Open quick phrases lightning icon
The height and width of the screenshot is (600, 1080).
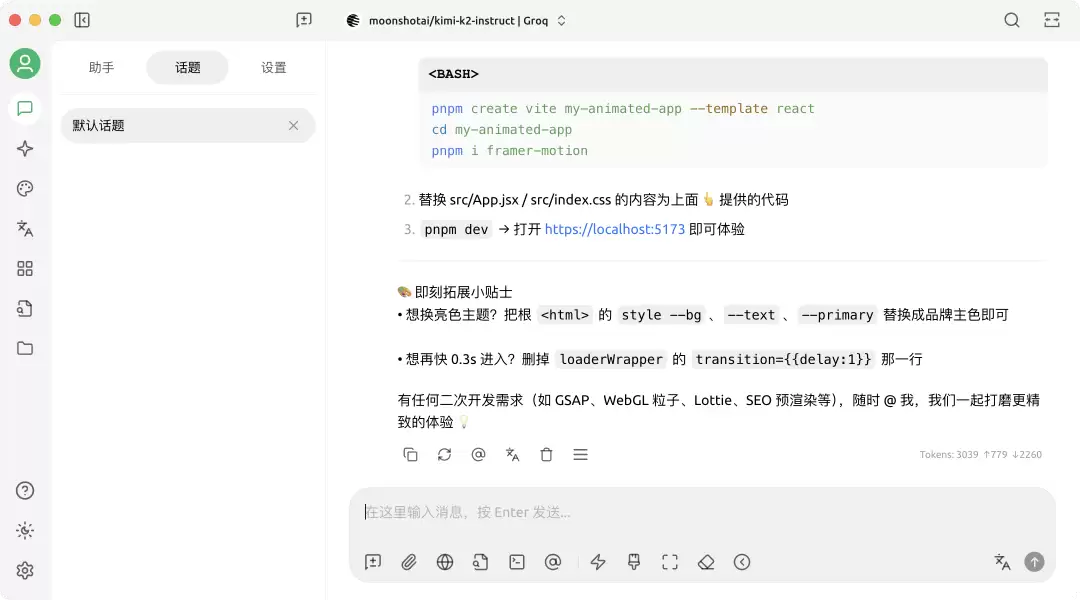598,562
